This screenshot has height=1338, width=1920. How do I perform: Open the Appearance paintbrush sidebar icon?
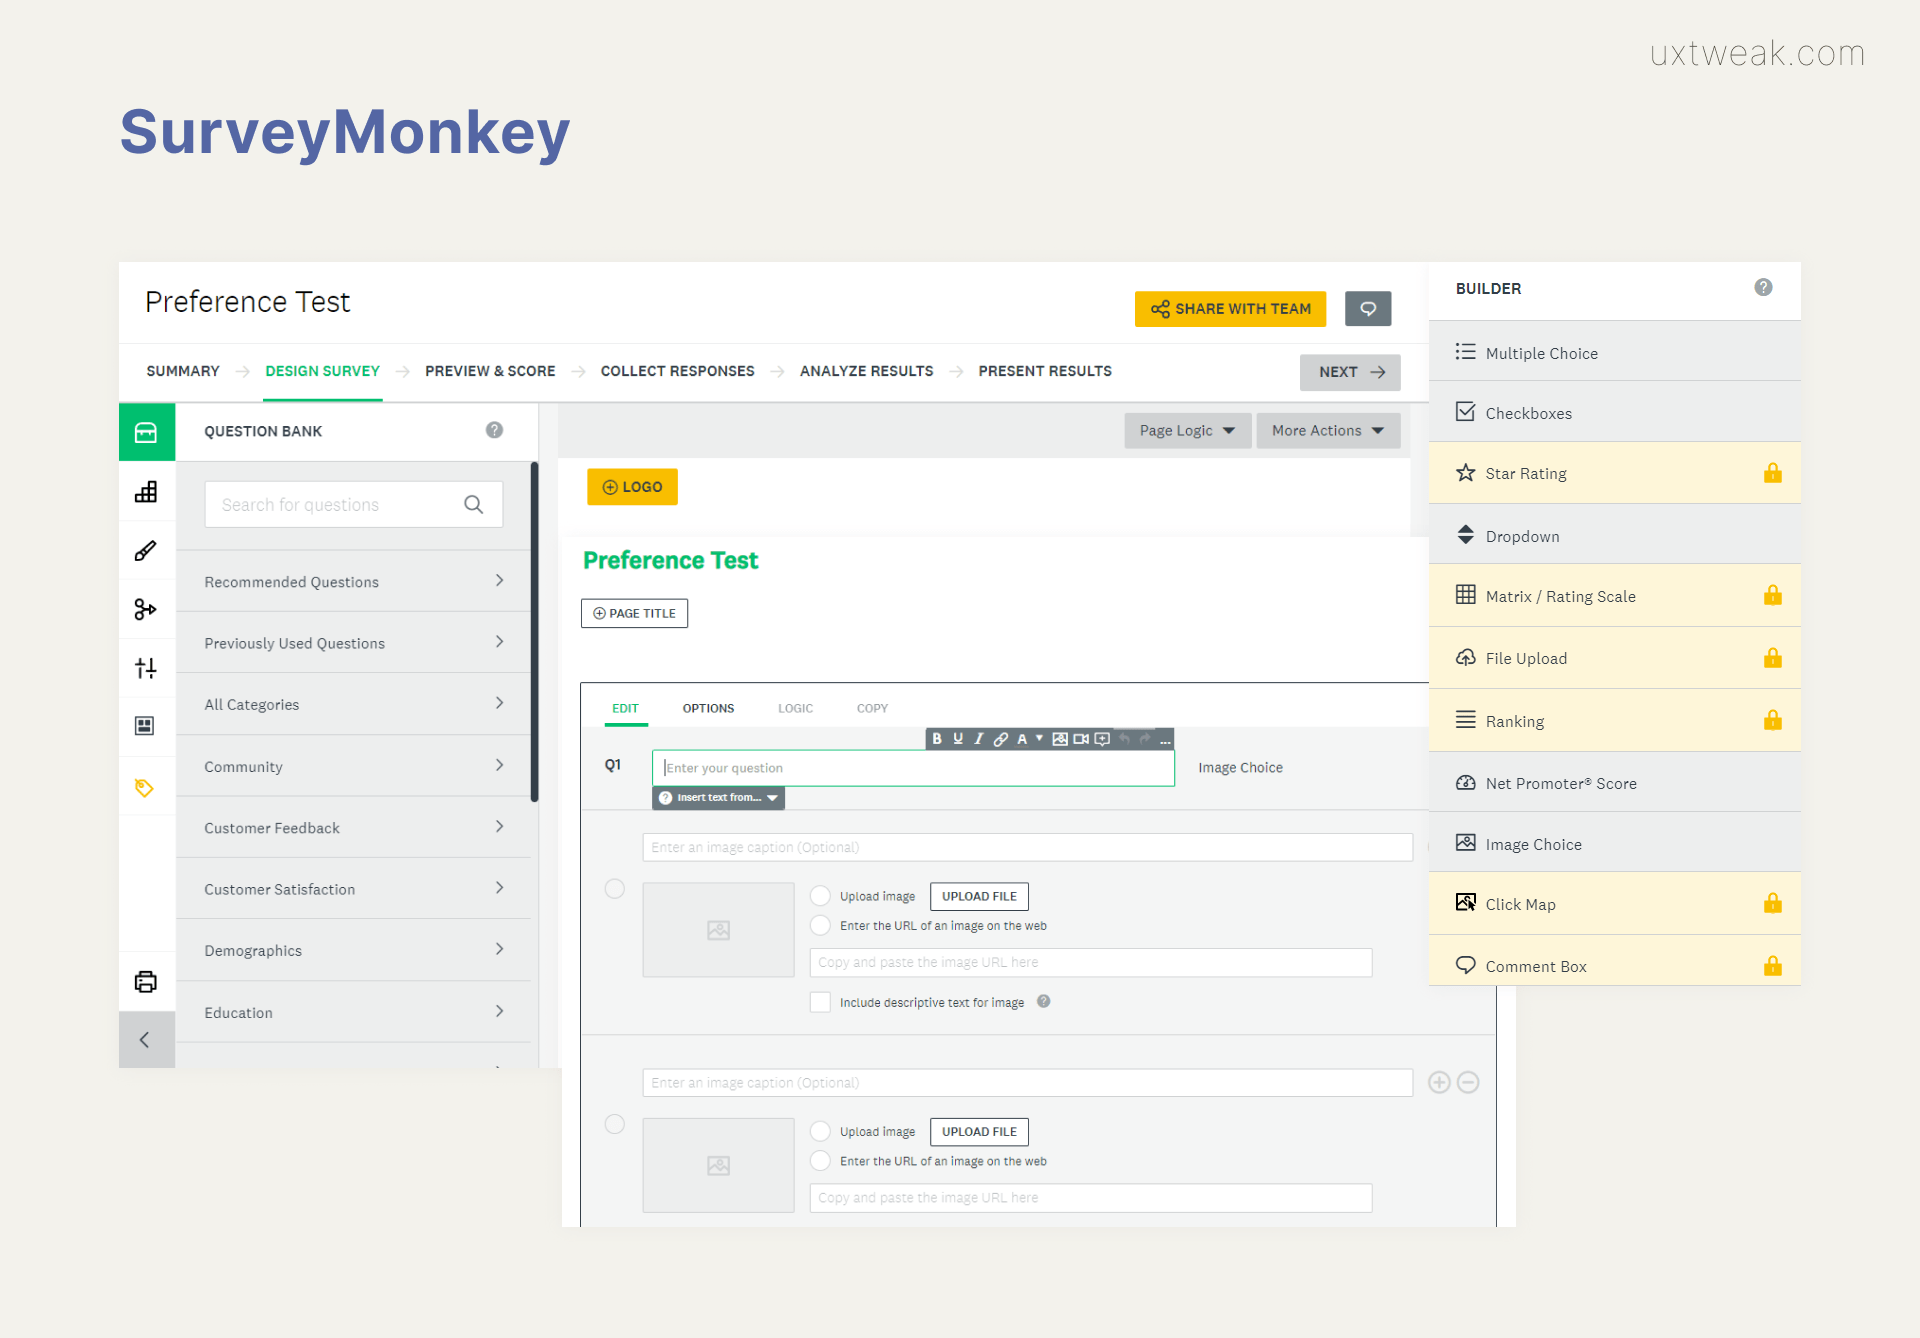146,550
